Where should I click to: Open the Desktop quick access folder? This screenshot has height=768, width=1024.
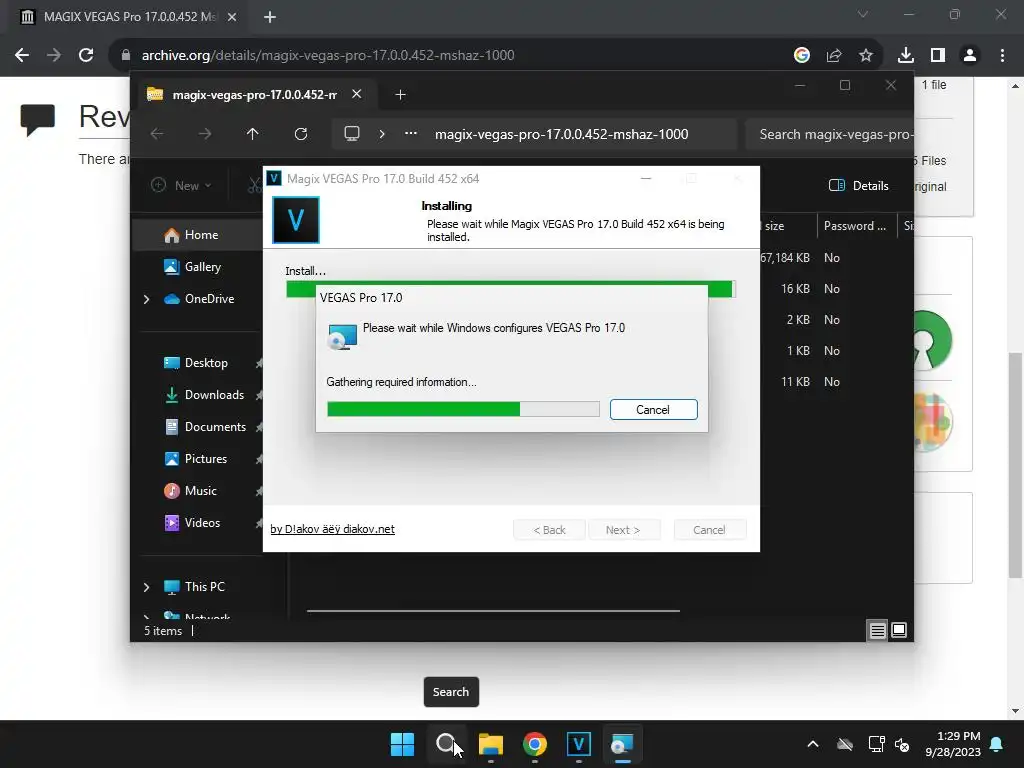(x=206, y=363)
